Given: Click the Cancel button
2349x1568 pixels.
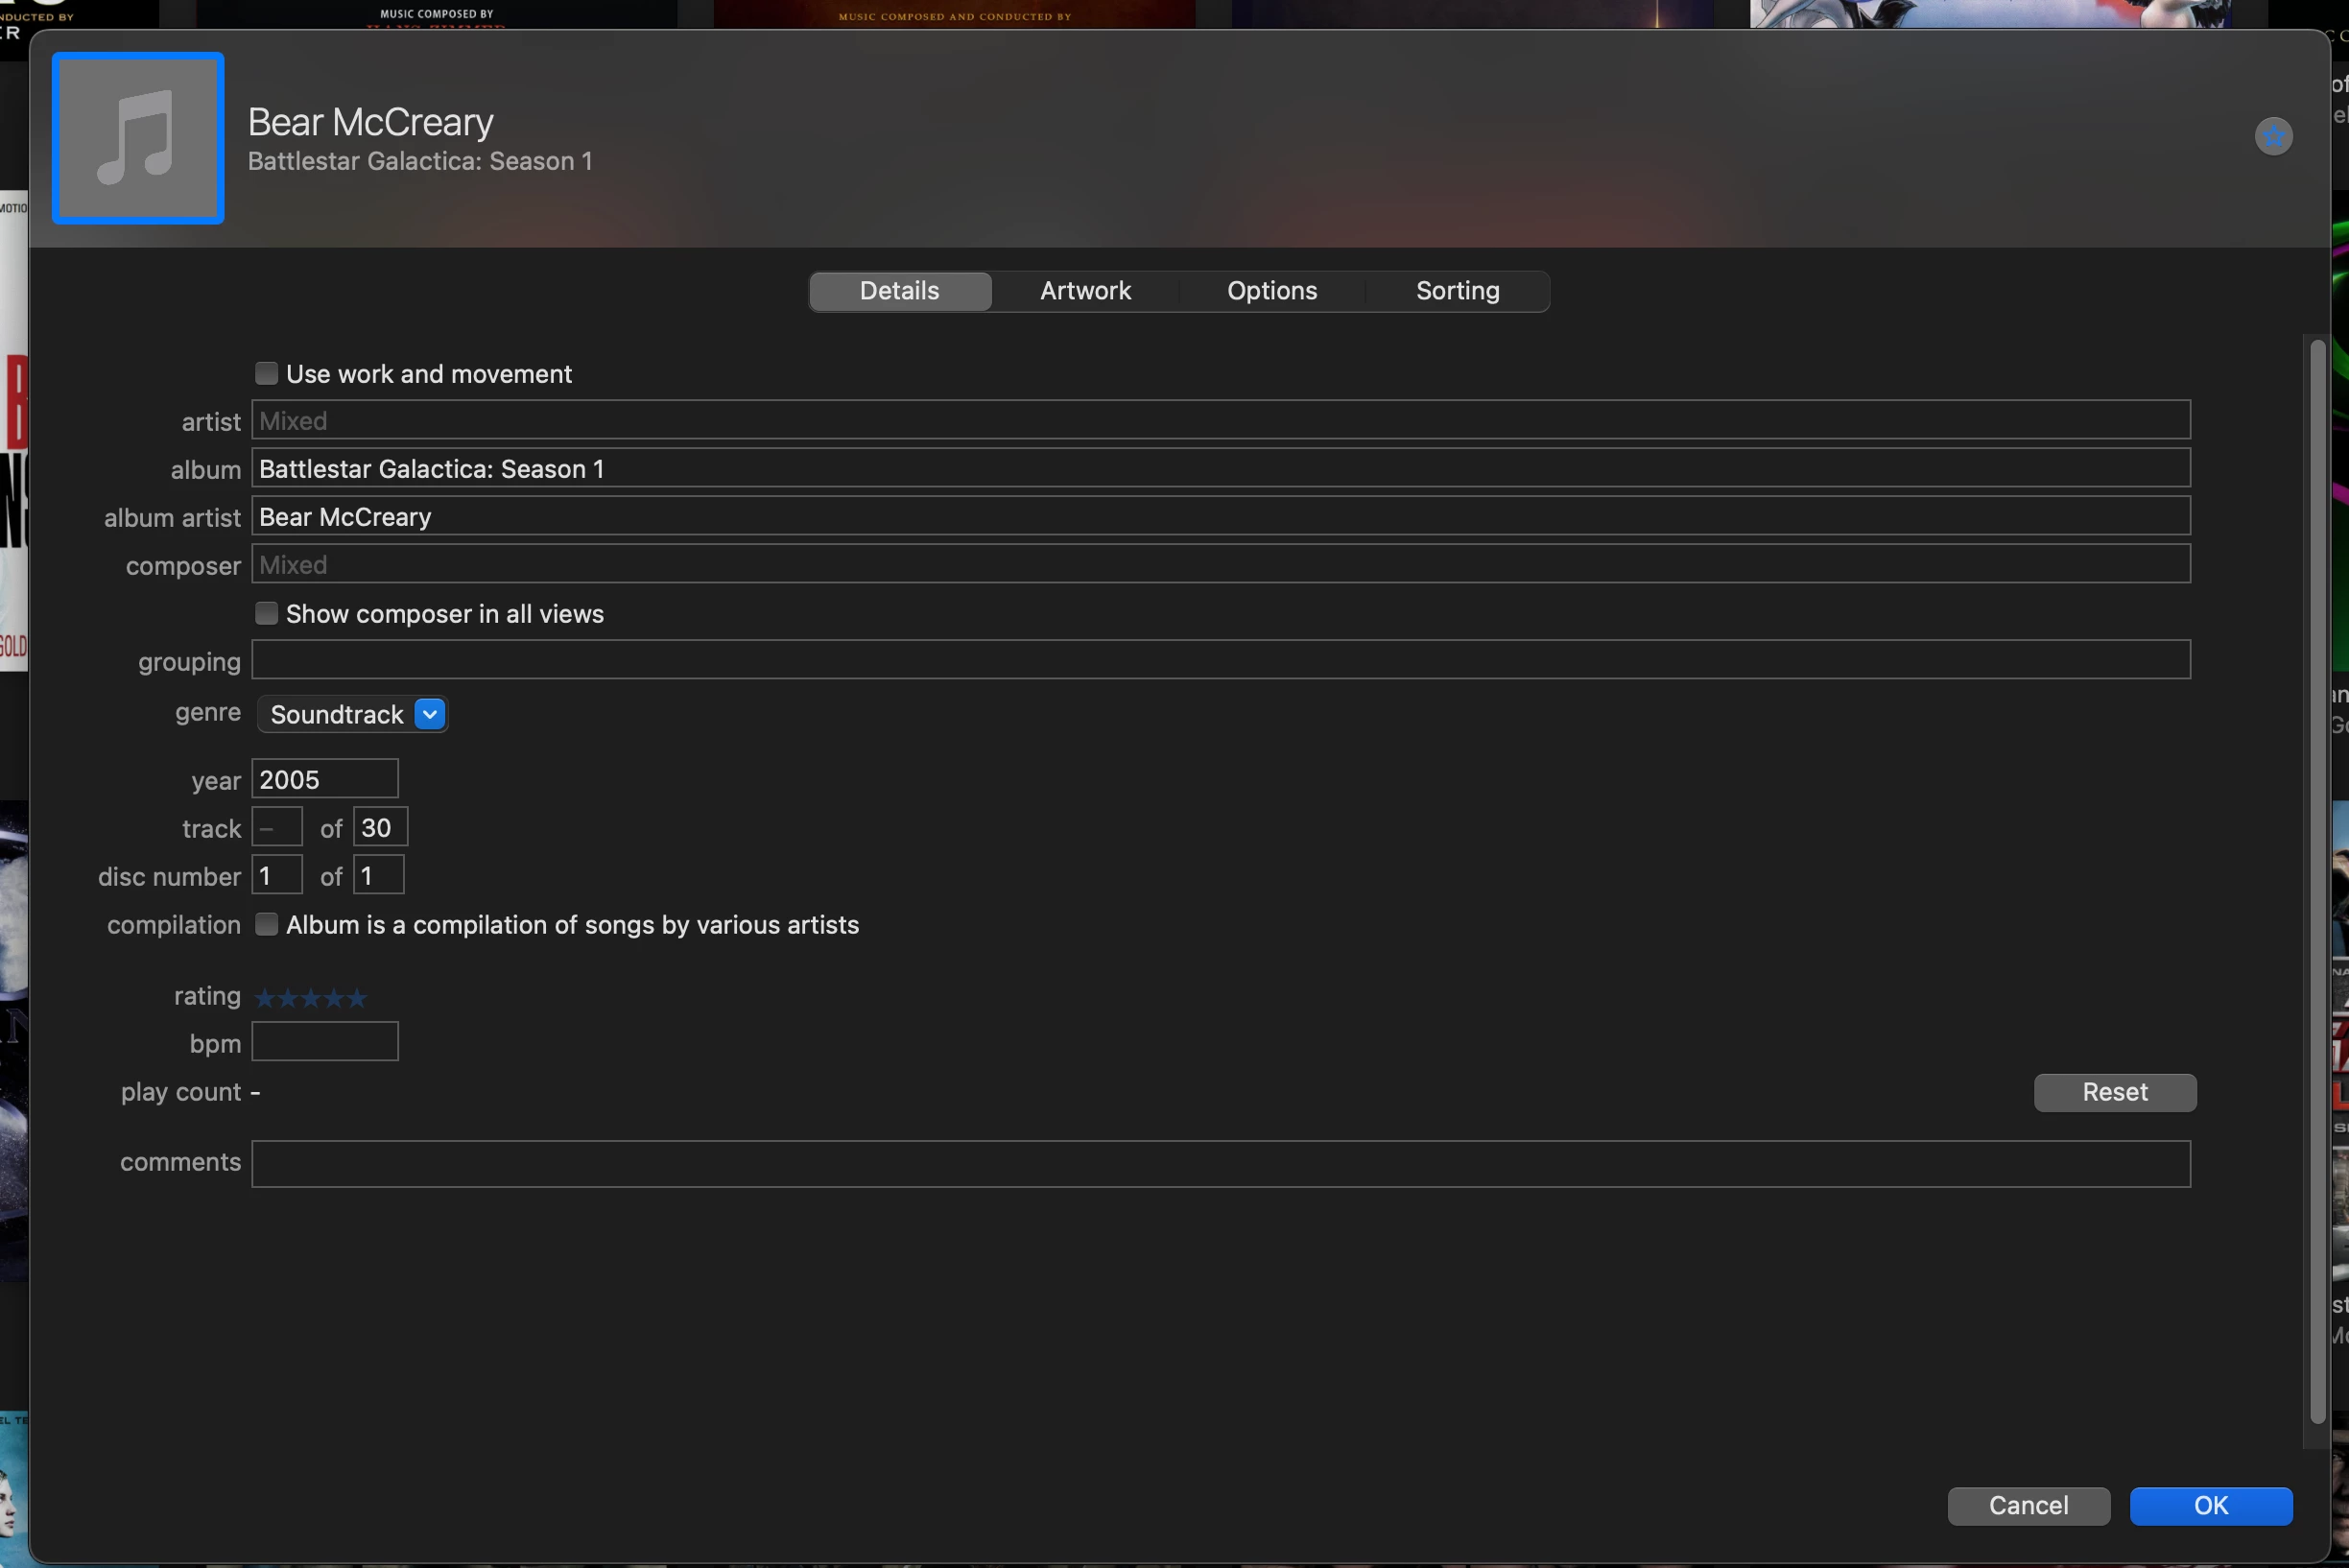Looking at the screenshot, I should tap(2028, 1505).
